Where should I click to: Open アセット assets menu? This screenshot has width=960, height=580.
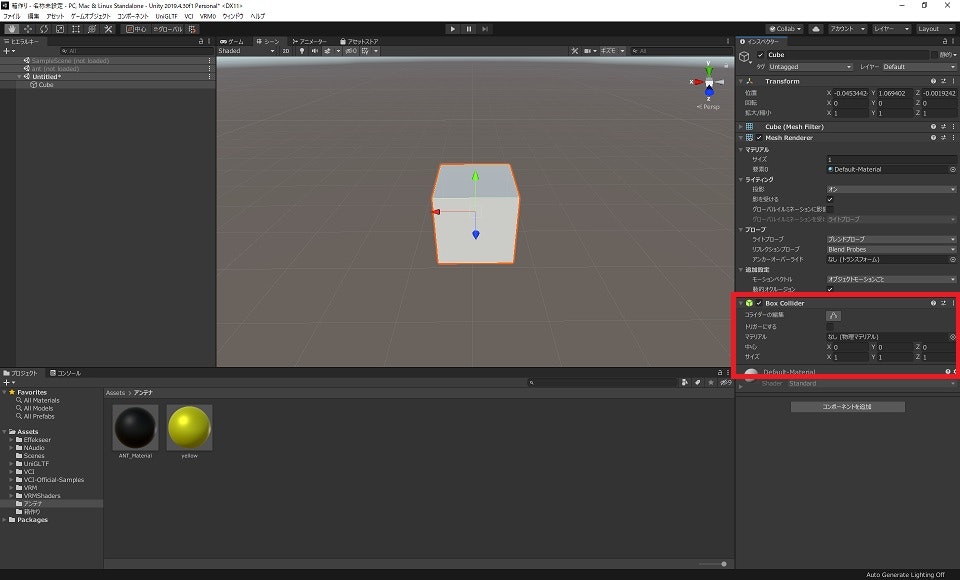click(55, 17)
